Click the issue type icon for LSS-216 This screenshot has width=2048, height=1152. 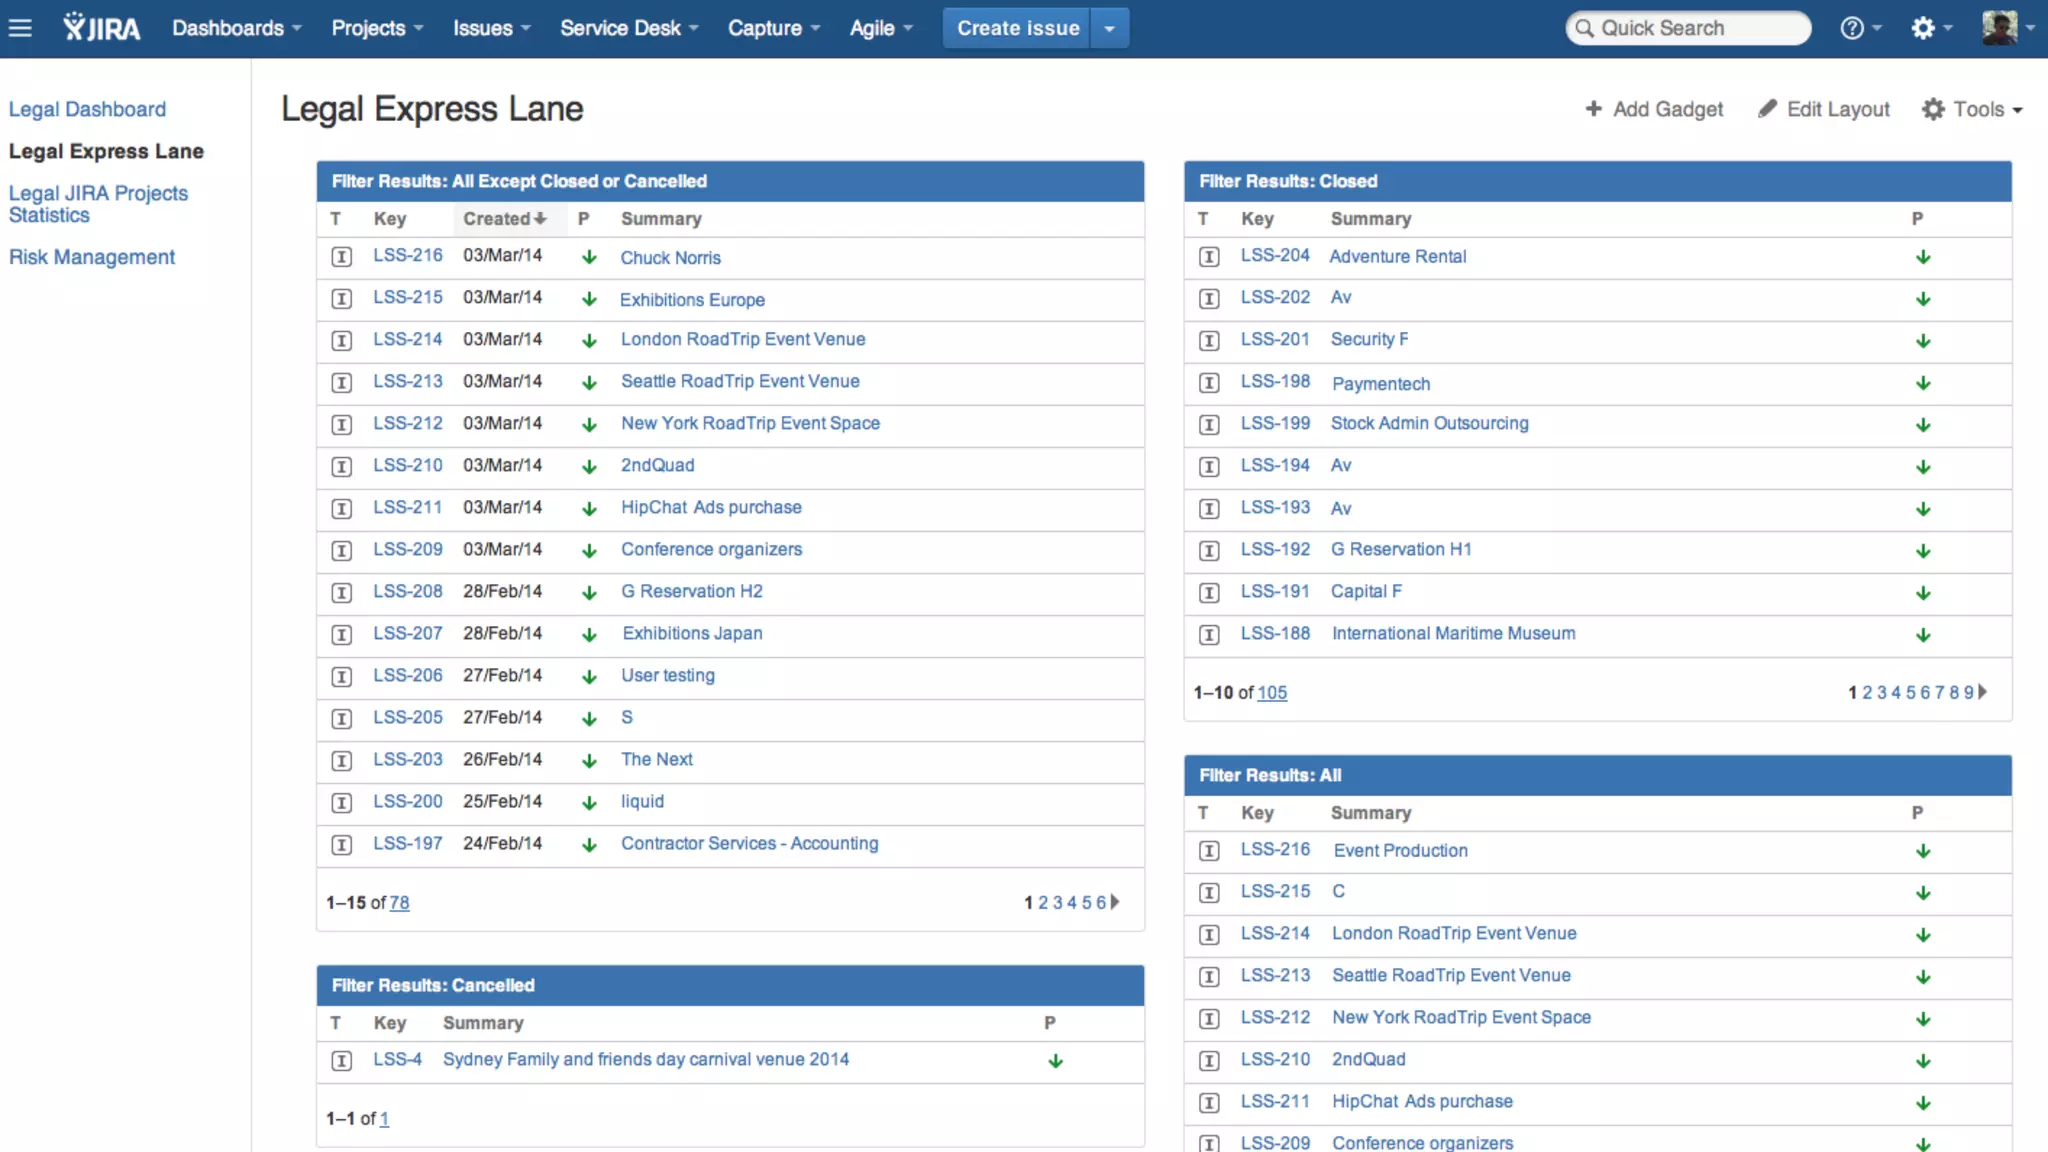point(342,257)
